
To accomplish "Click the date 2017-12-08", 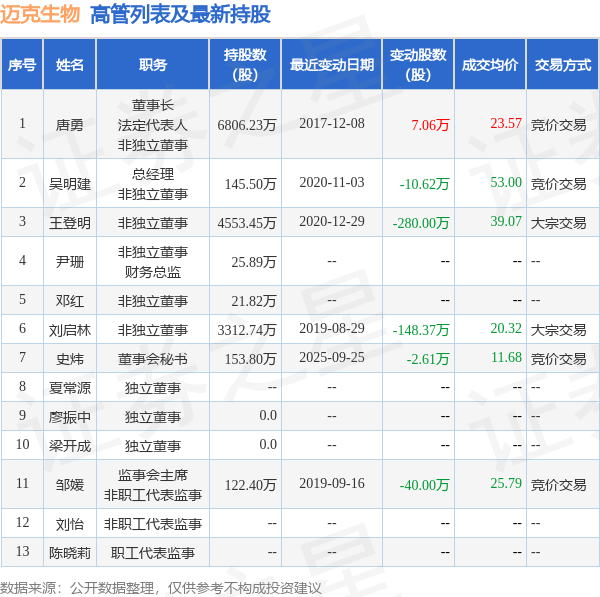I will [x=332, y=124].
